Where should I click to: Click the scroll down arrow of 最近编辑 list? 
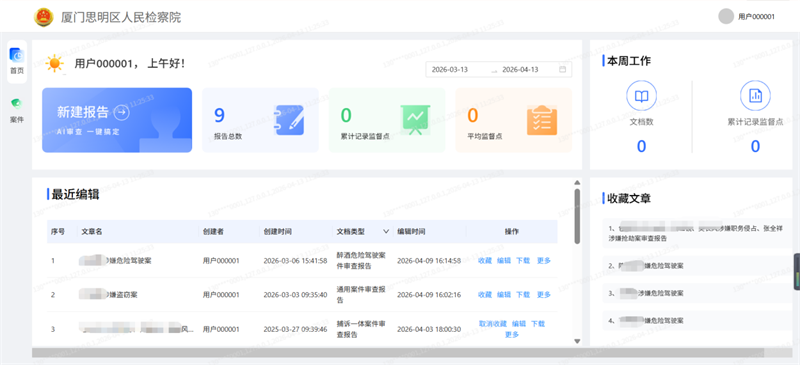coord(577,341)
